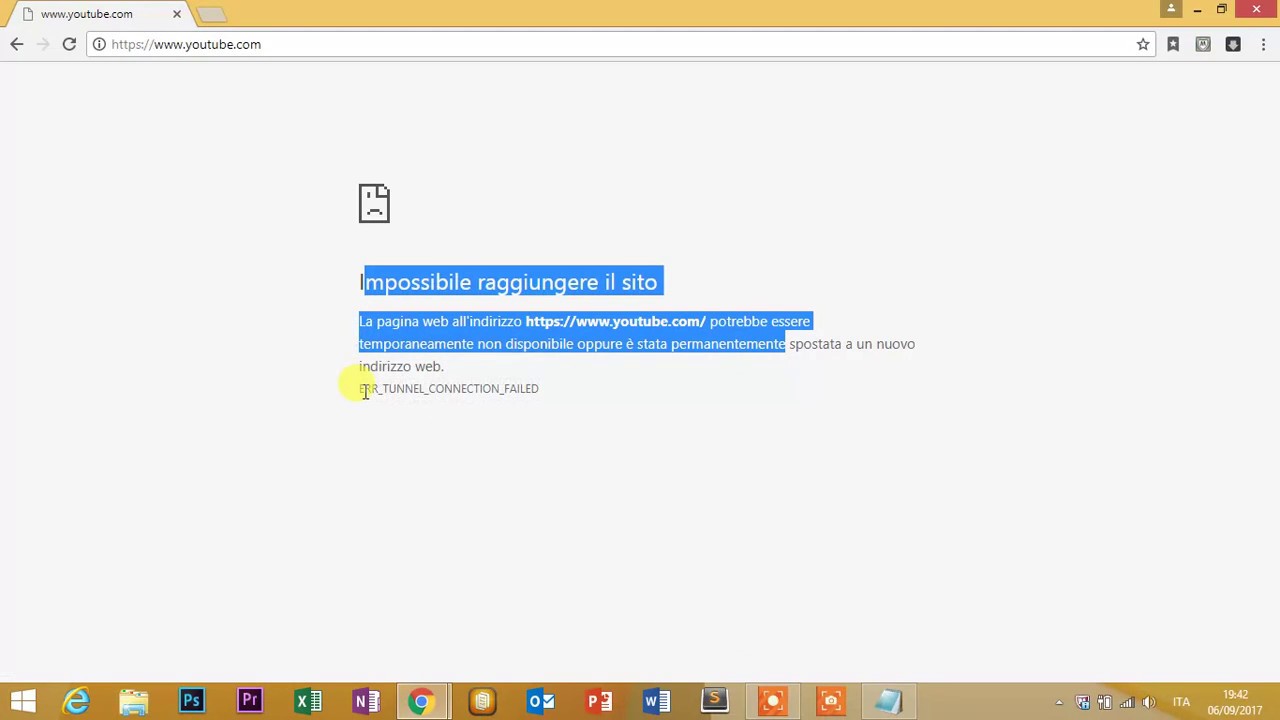
Task: Open Outlook from the taskbar
Action: [x=540, y=701]
